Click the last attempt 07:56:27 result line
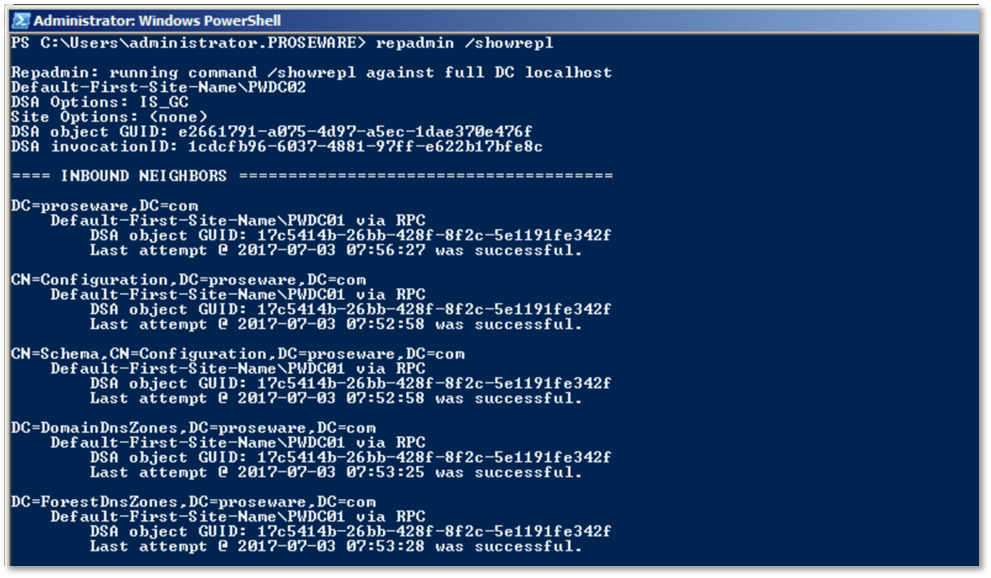991x578 pixels. (x=335, y=250)
